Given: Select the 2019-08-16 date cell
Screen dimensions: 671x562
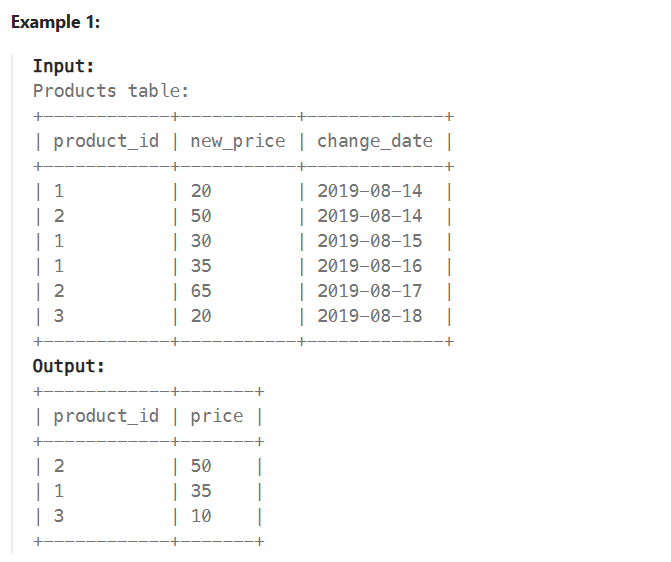Looking at the screenshot, I should coord(370,266).
